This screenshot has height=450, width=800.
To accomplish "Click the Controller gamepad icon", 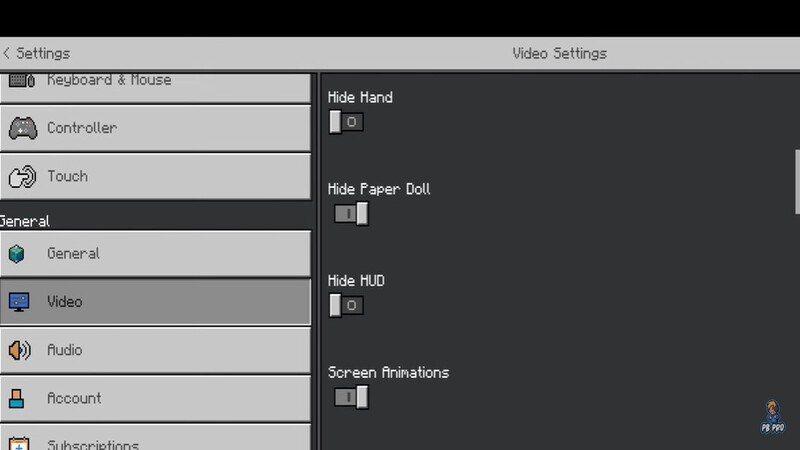I will 22,128.
